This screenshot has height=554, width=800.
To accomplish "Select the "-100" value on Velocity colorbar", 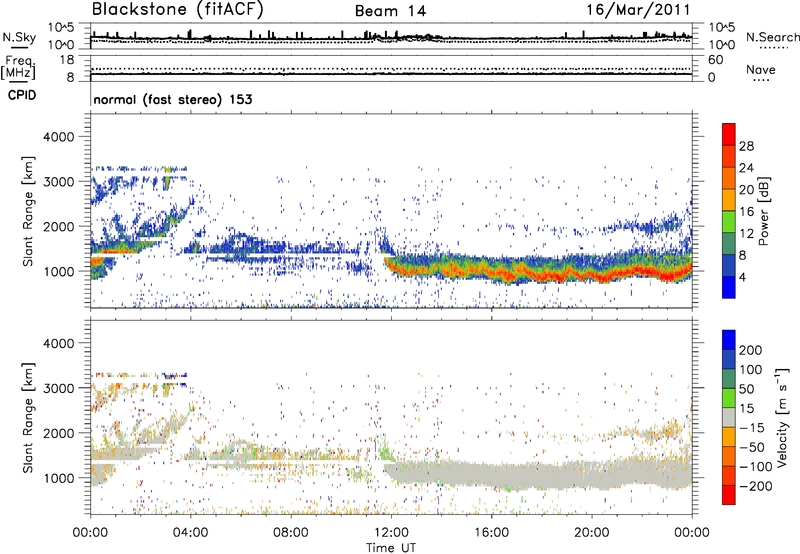I will coord(756,467).
